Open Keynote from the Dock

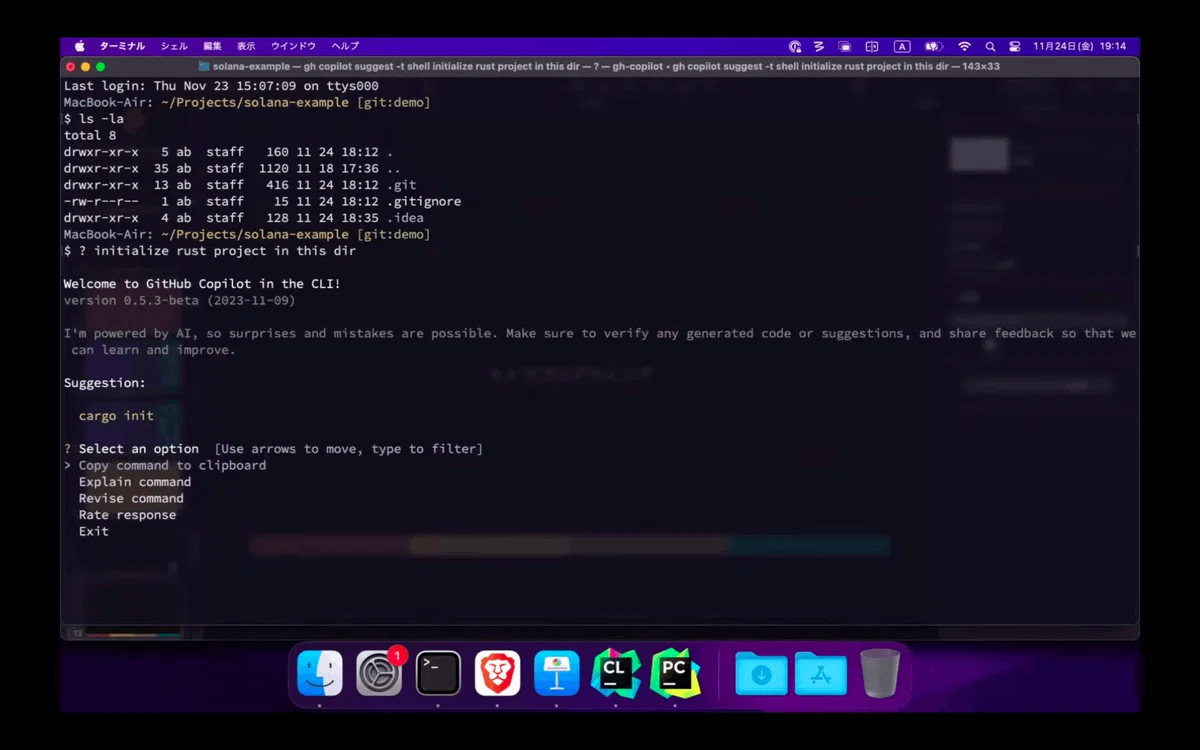[556, 673]
